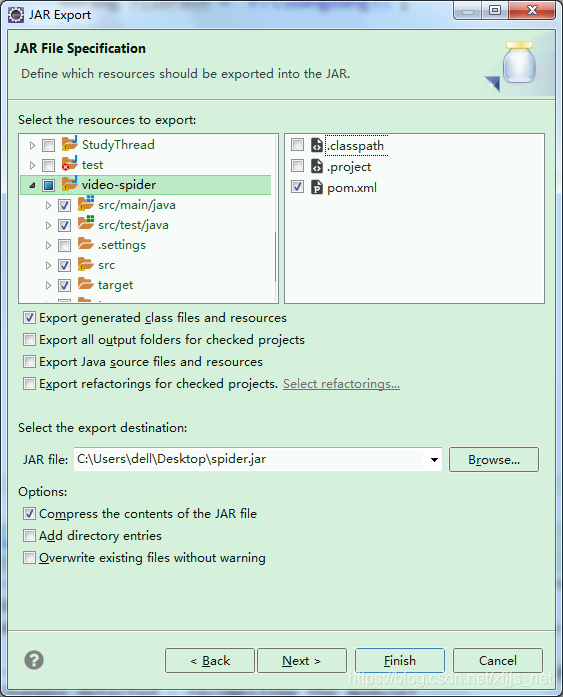This screenshot has height=697, width=563.
Task: Check the .project file checkbox
Action: [x=297, y=166]
